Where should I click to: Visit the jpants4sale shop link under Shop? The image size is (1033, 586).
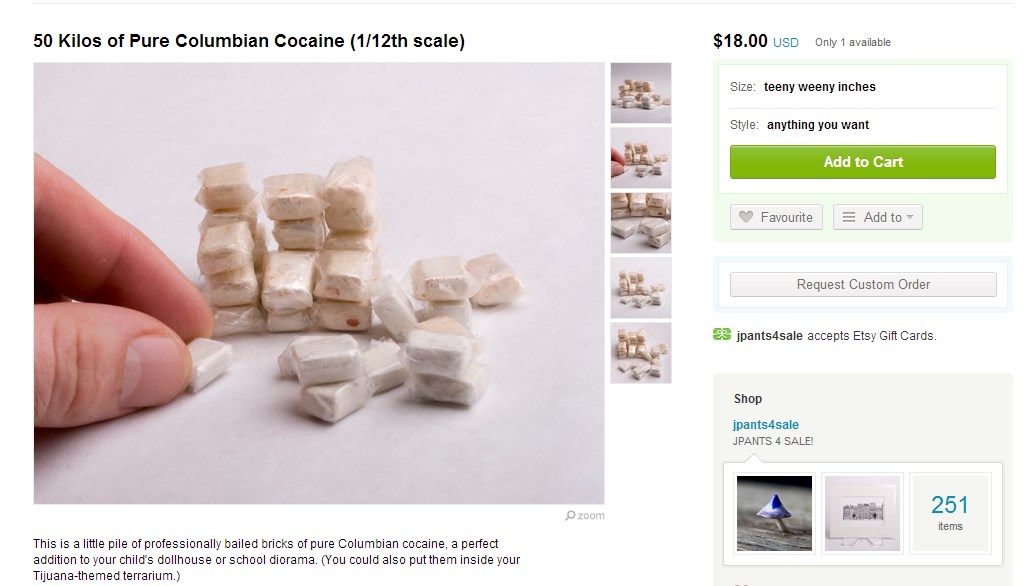click(x=765, y=425)
